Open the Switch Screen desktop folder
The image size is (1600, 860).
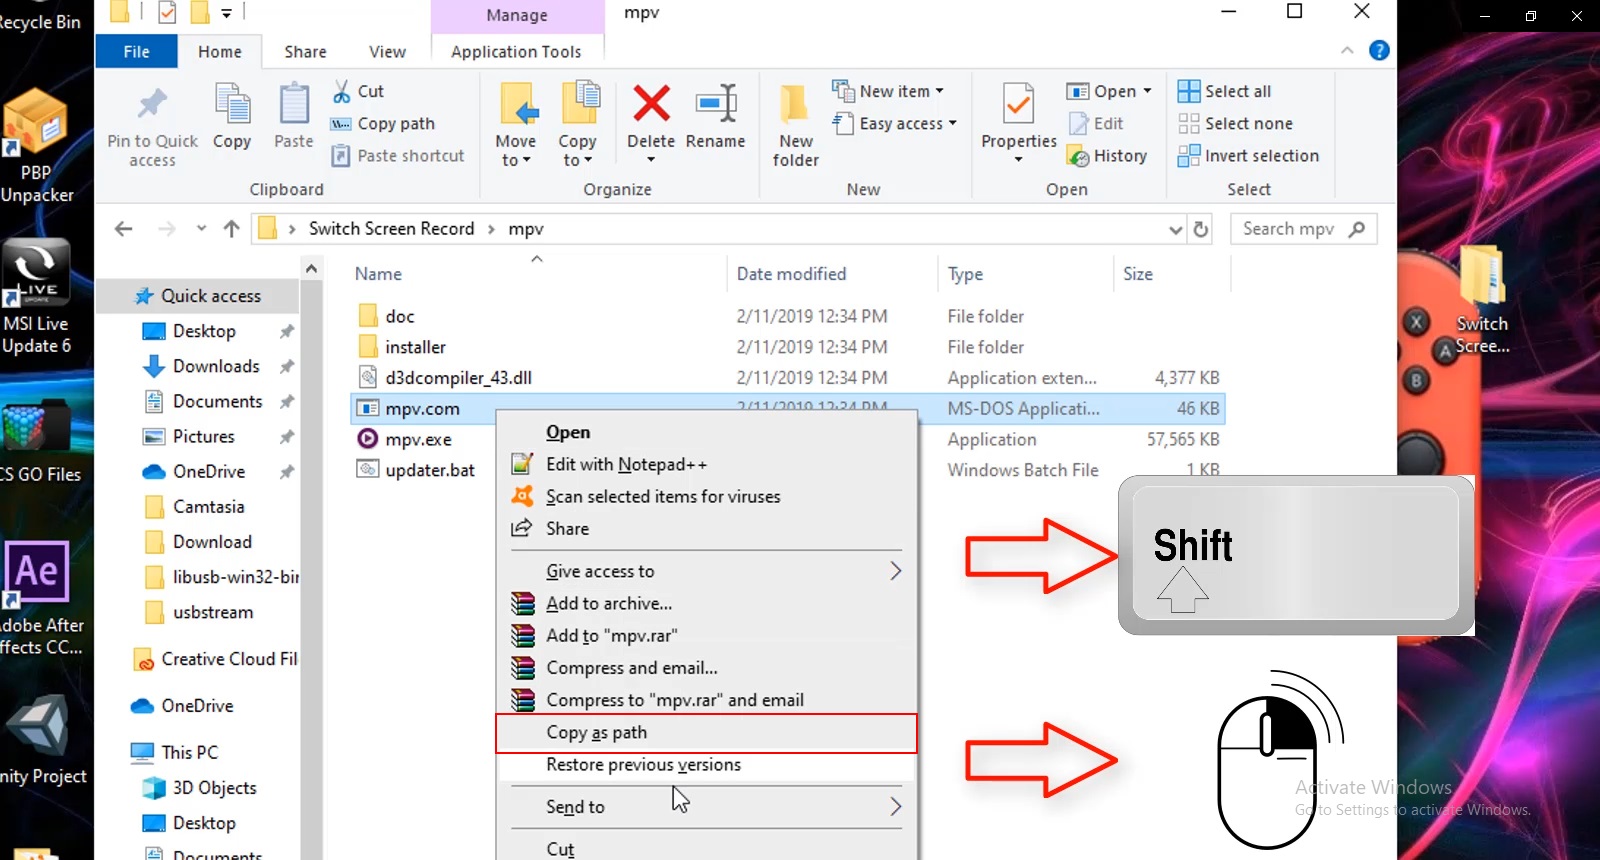point(1482,300)
